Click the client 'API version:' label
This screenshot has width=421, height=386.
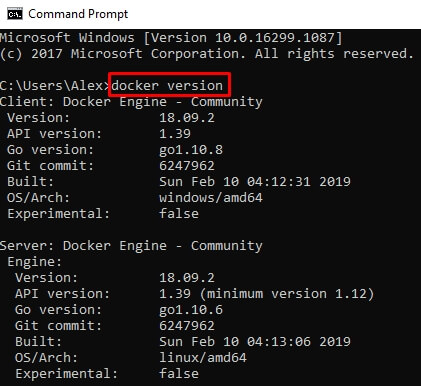coord(54,134)
